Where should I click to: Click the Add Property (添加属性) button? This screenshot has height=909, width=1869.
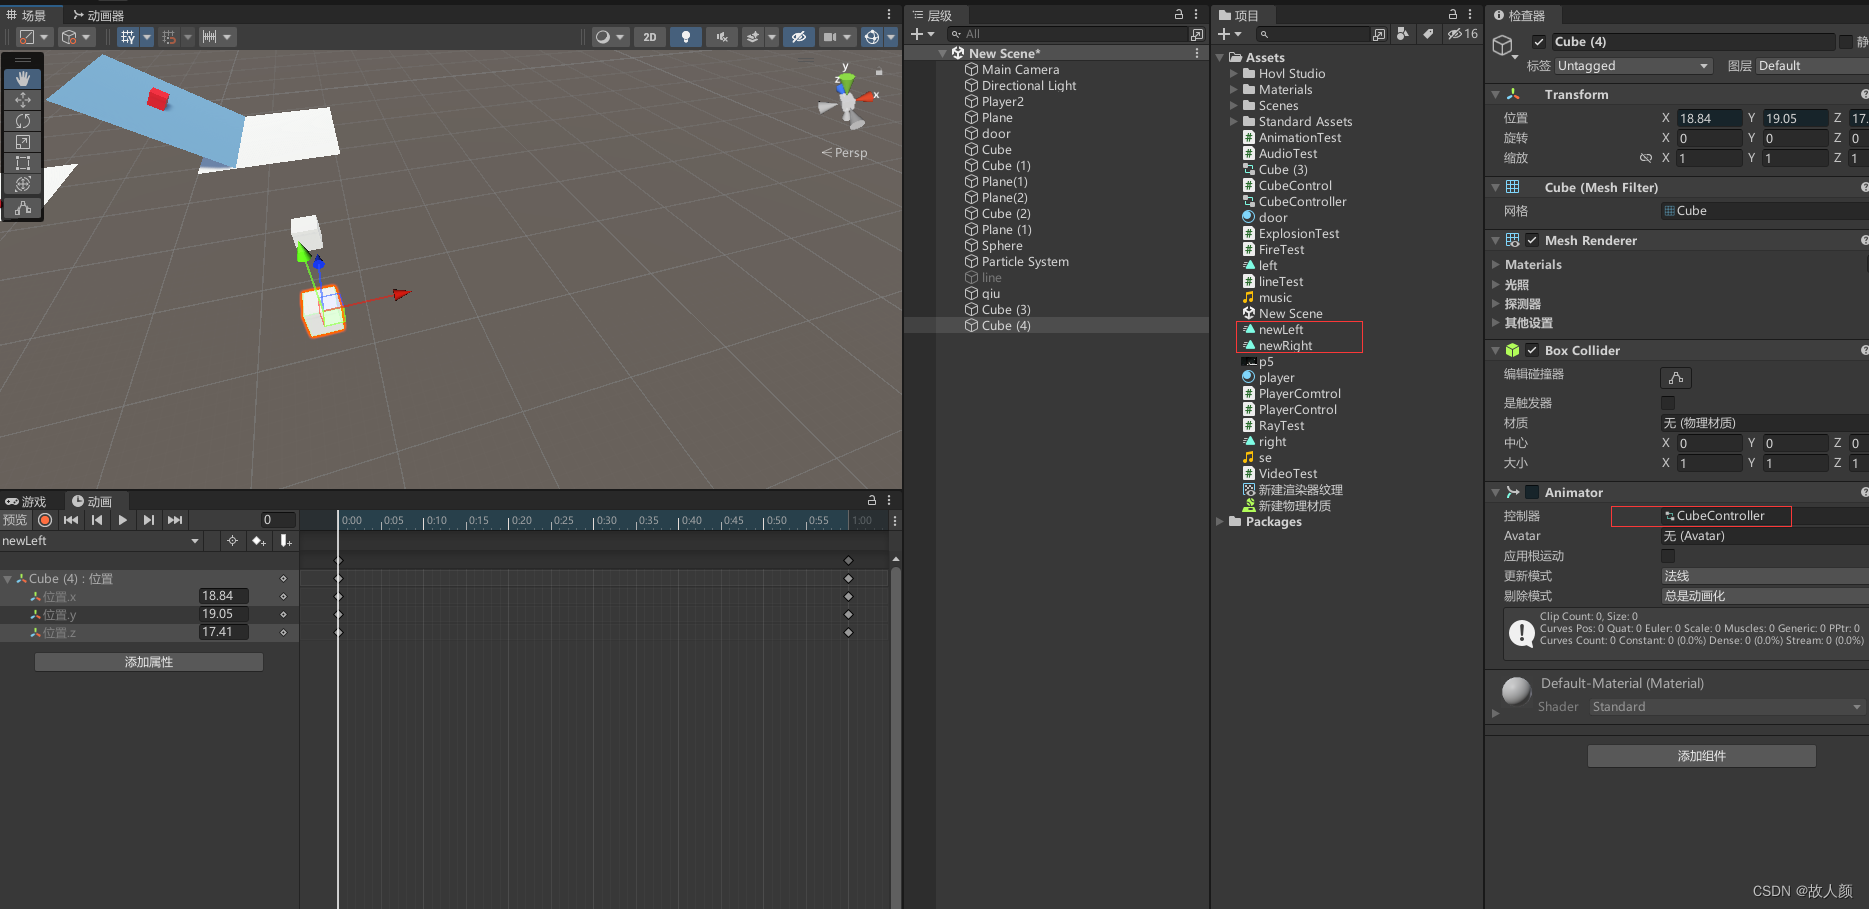(x=149, y=662)
